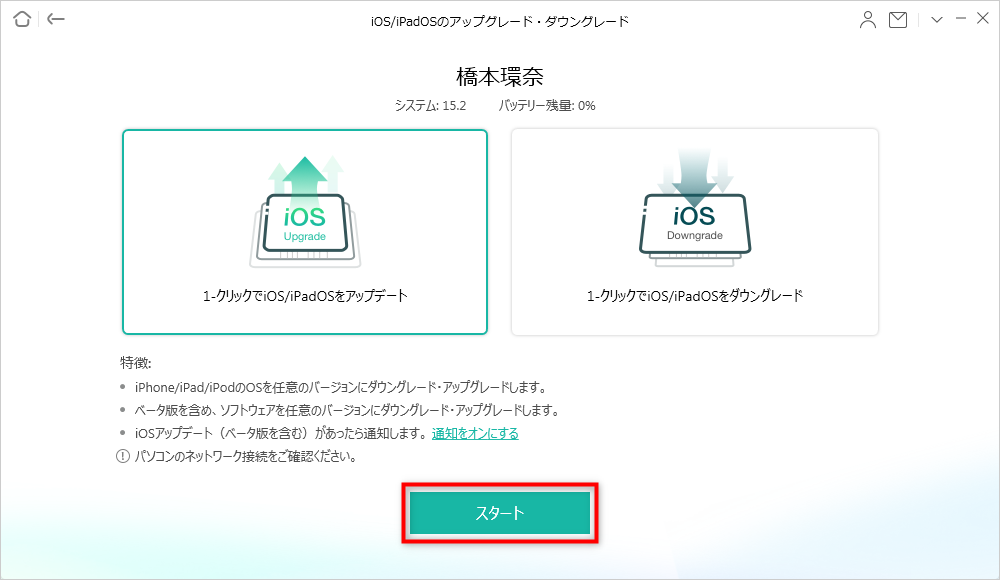Click the network warning exclamation icon
The height and width of the screenshot is (580, 1000).
click(122, 456)
